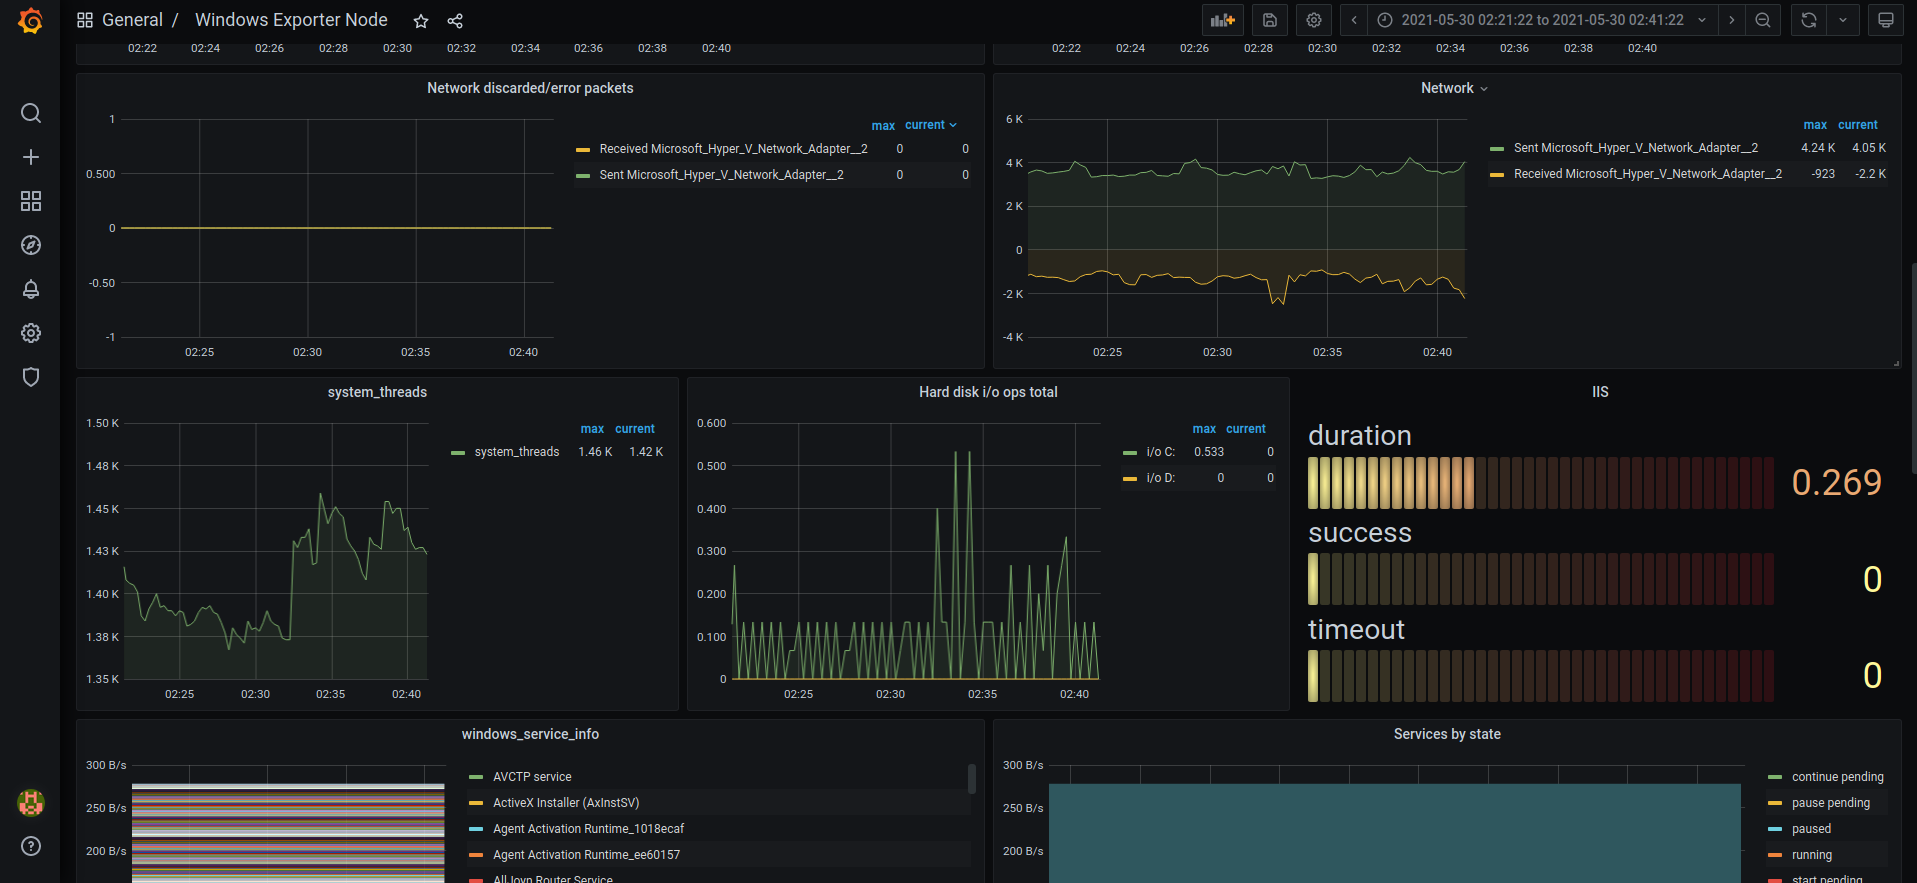Screen dimensions: 1917x883
Task: Toggle i/o C: series in legend
Action: point(1160,452)
